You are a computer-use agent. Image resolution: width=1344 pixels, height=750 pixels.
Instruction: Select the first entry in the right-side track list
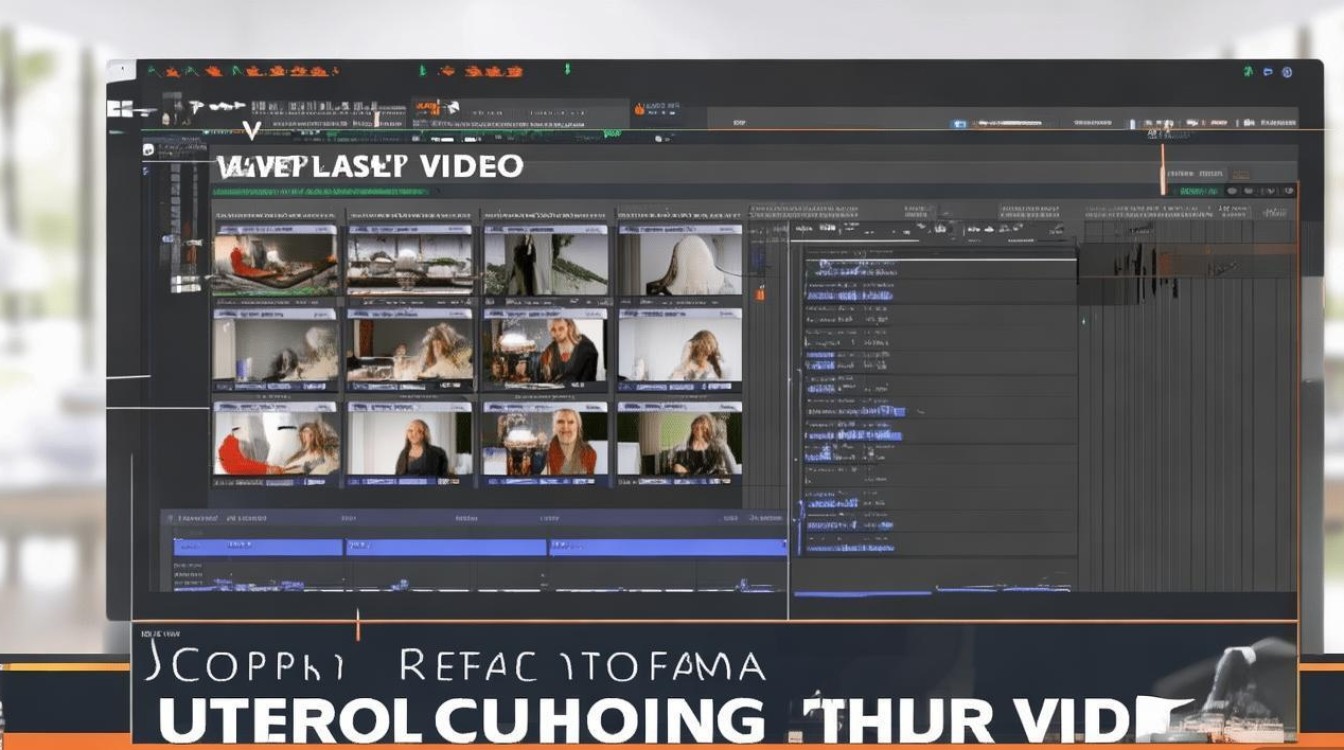[850, 267]
